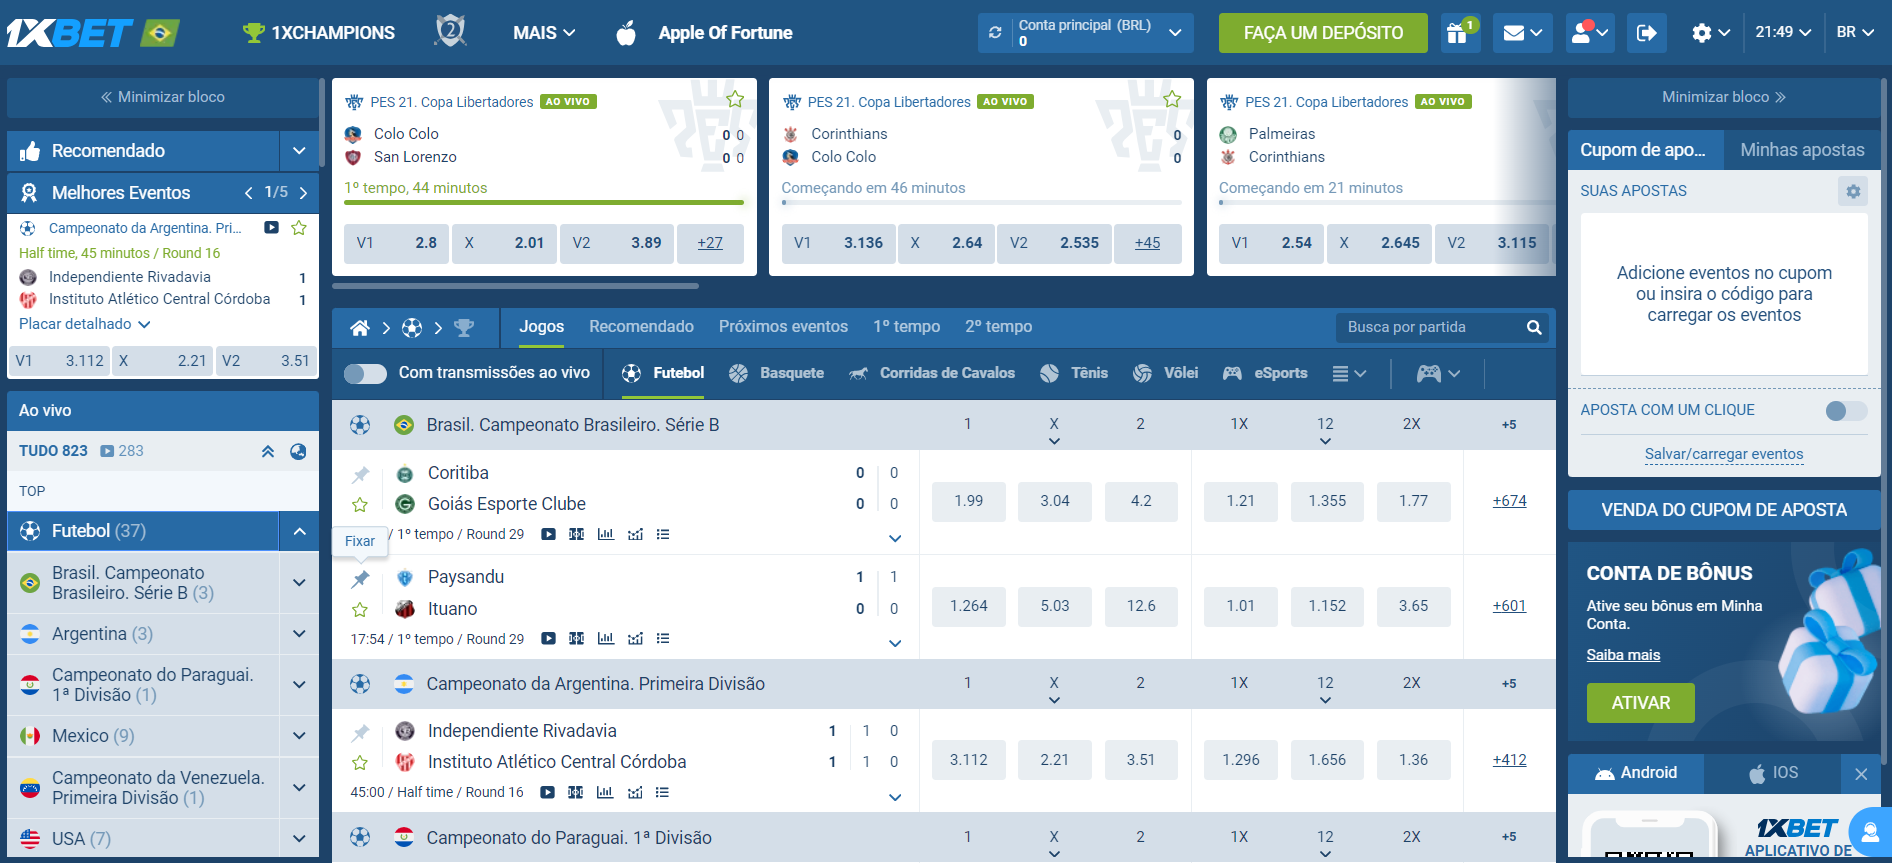Pin the Paysandu match
The image size is (1892, 863).
[x=360, y=578]
